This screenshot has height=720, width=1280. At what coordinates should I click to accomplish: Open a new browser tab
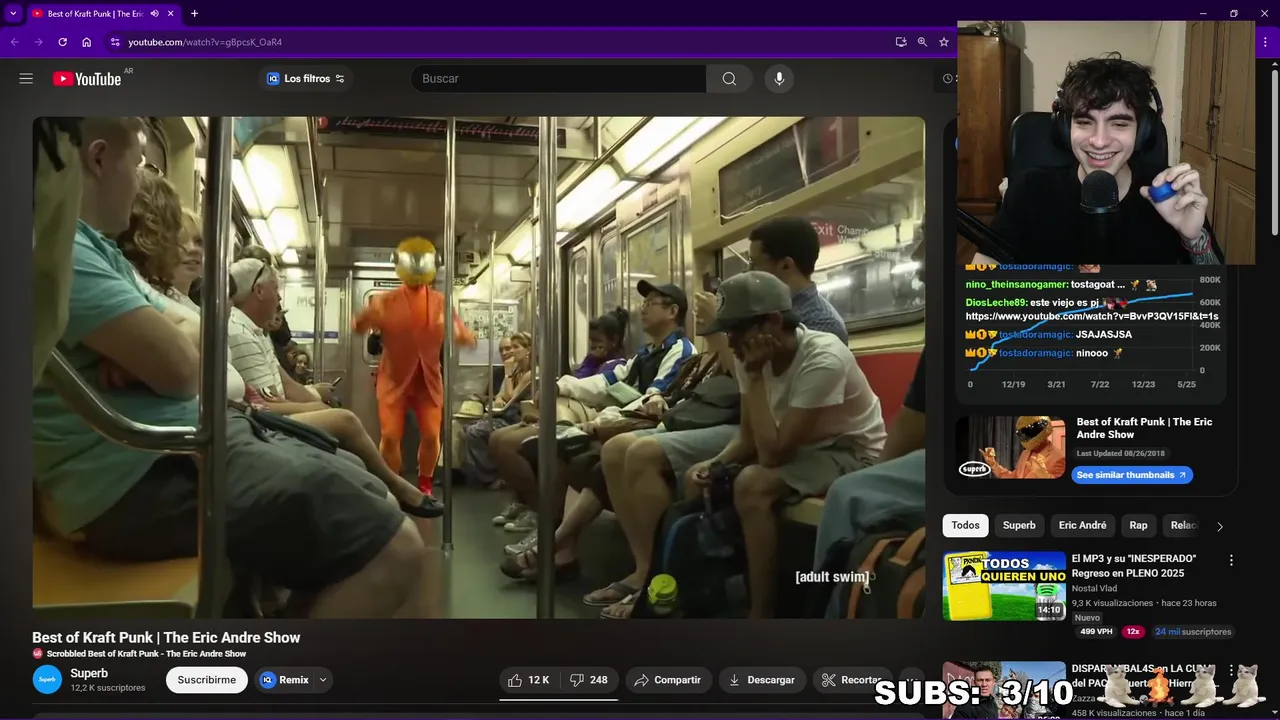click(194, 14)
